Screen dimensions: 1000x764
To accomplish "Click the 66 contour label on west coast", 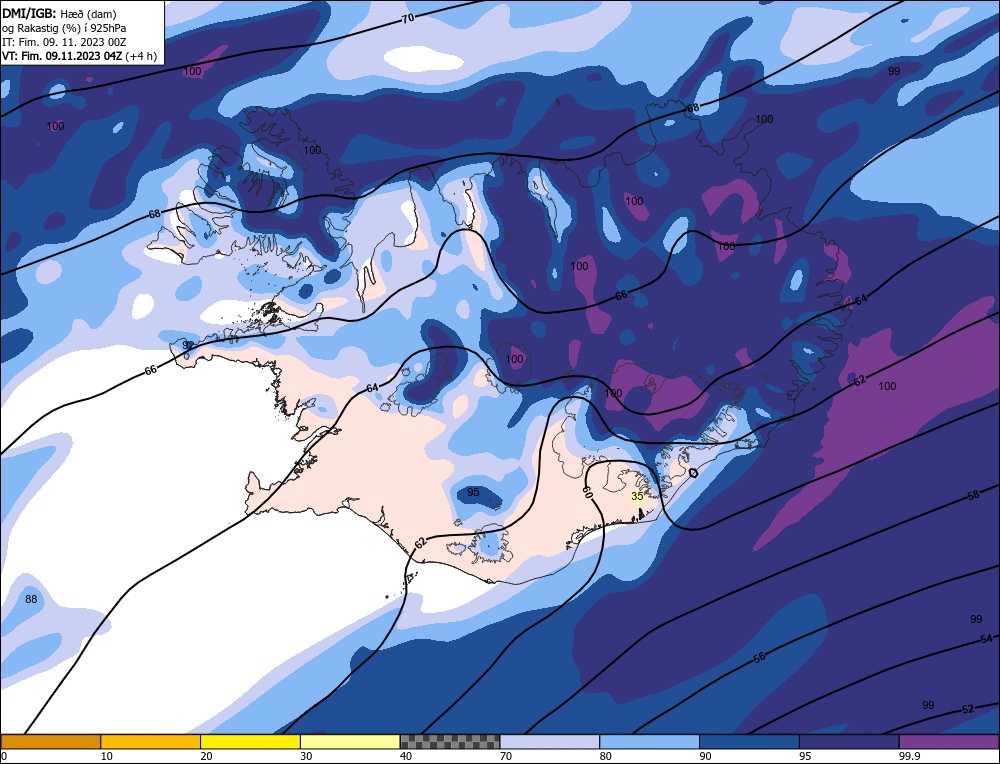I will [151, 370].
